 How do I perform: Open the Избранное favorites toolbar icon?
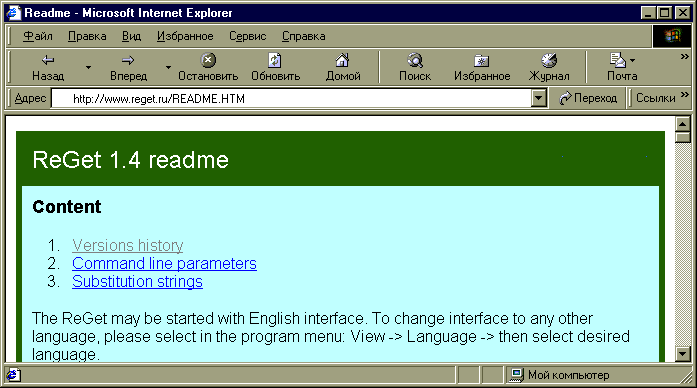coord(481,60)
